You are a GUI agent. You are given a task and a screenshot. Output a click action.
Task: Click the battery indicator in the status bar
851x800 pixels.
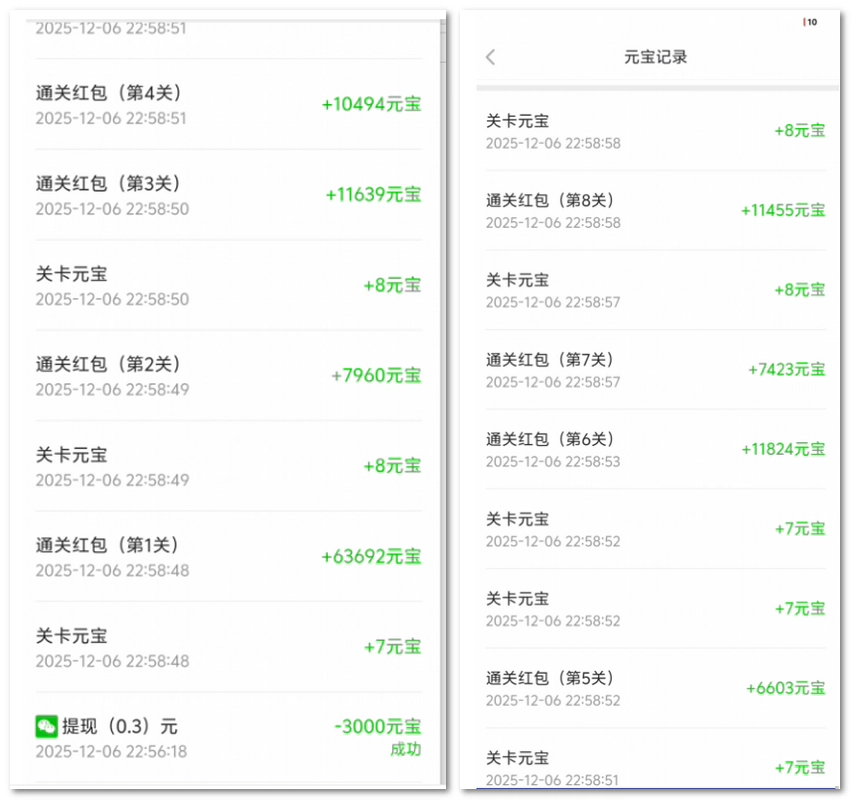[811, 22]
